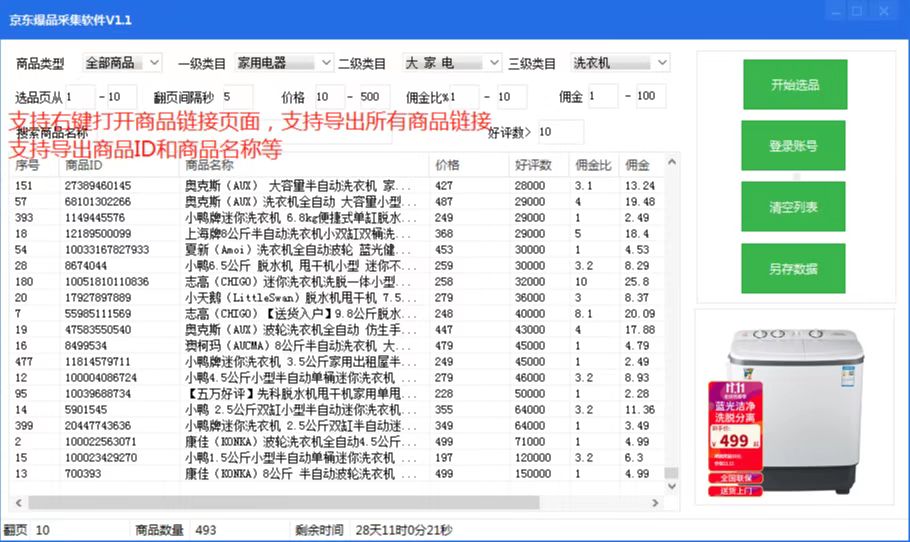The width and height of the screenshot is (910, 542).
Task: Focus the 选品页从 start page field
Action: [x=80, y=97]
